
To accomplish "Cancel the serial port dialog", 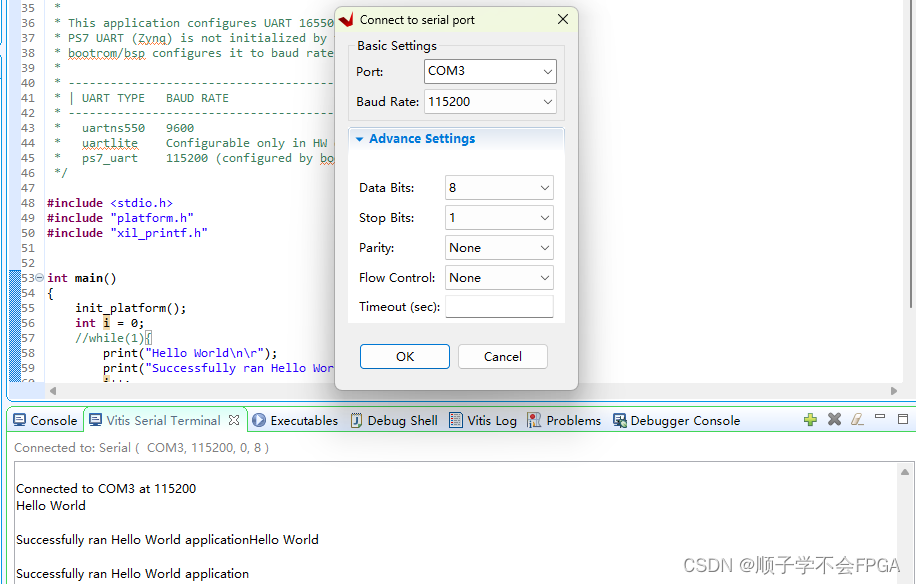I will click(502, 357).
